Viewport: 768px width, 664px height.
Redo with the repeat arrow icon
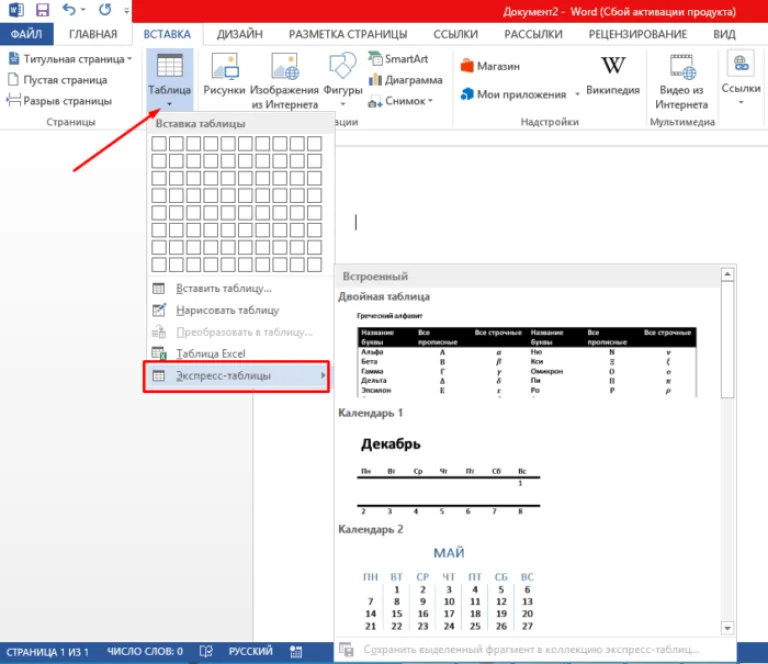104,9
